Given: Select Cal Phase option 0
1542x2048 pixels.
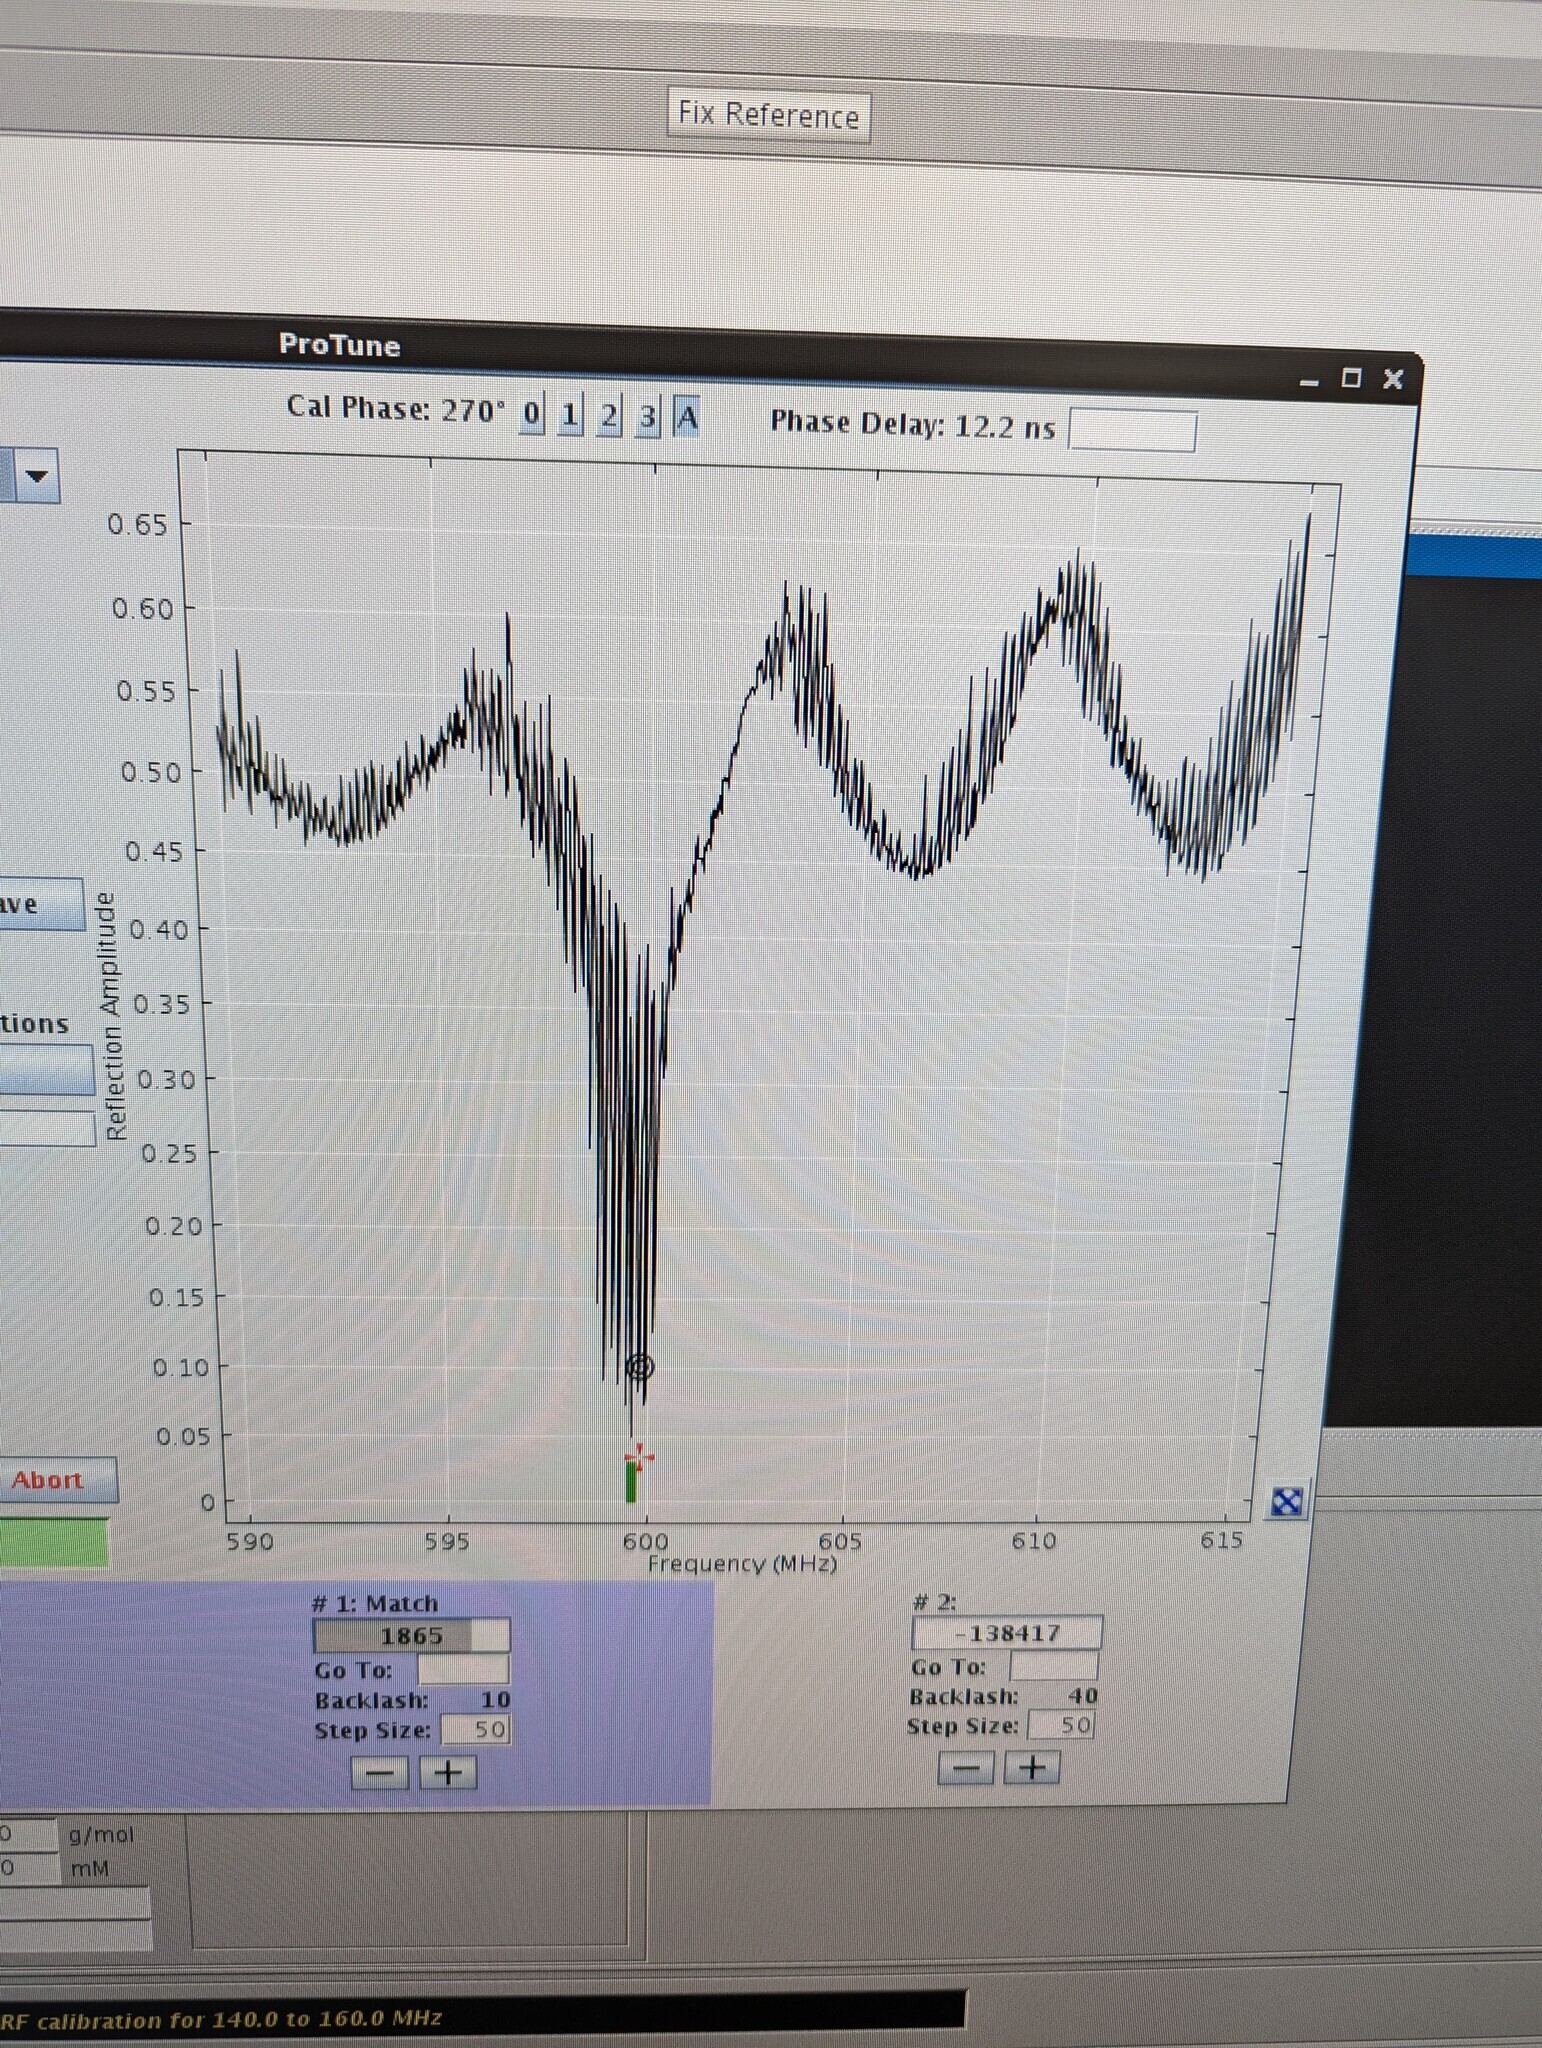Looking at the screenshot, I should pos(531,413).
